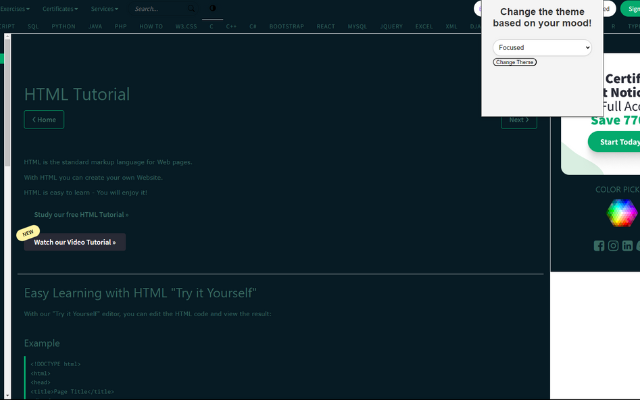Click the Home previous-page button

(44, 120)
